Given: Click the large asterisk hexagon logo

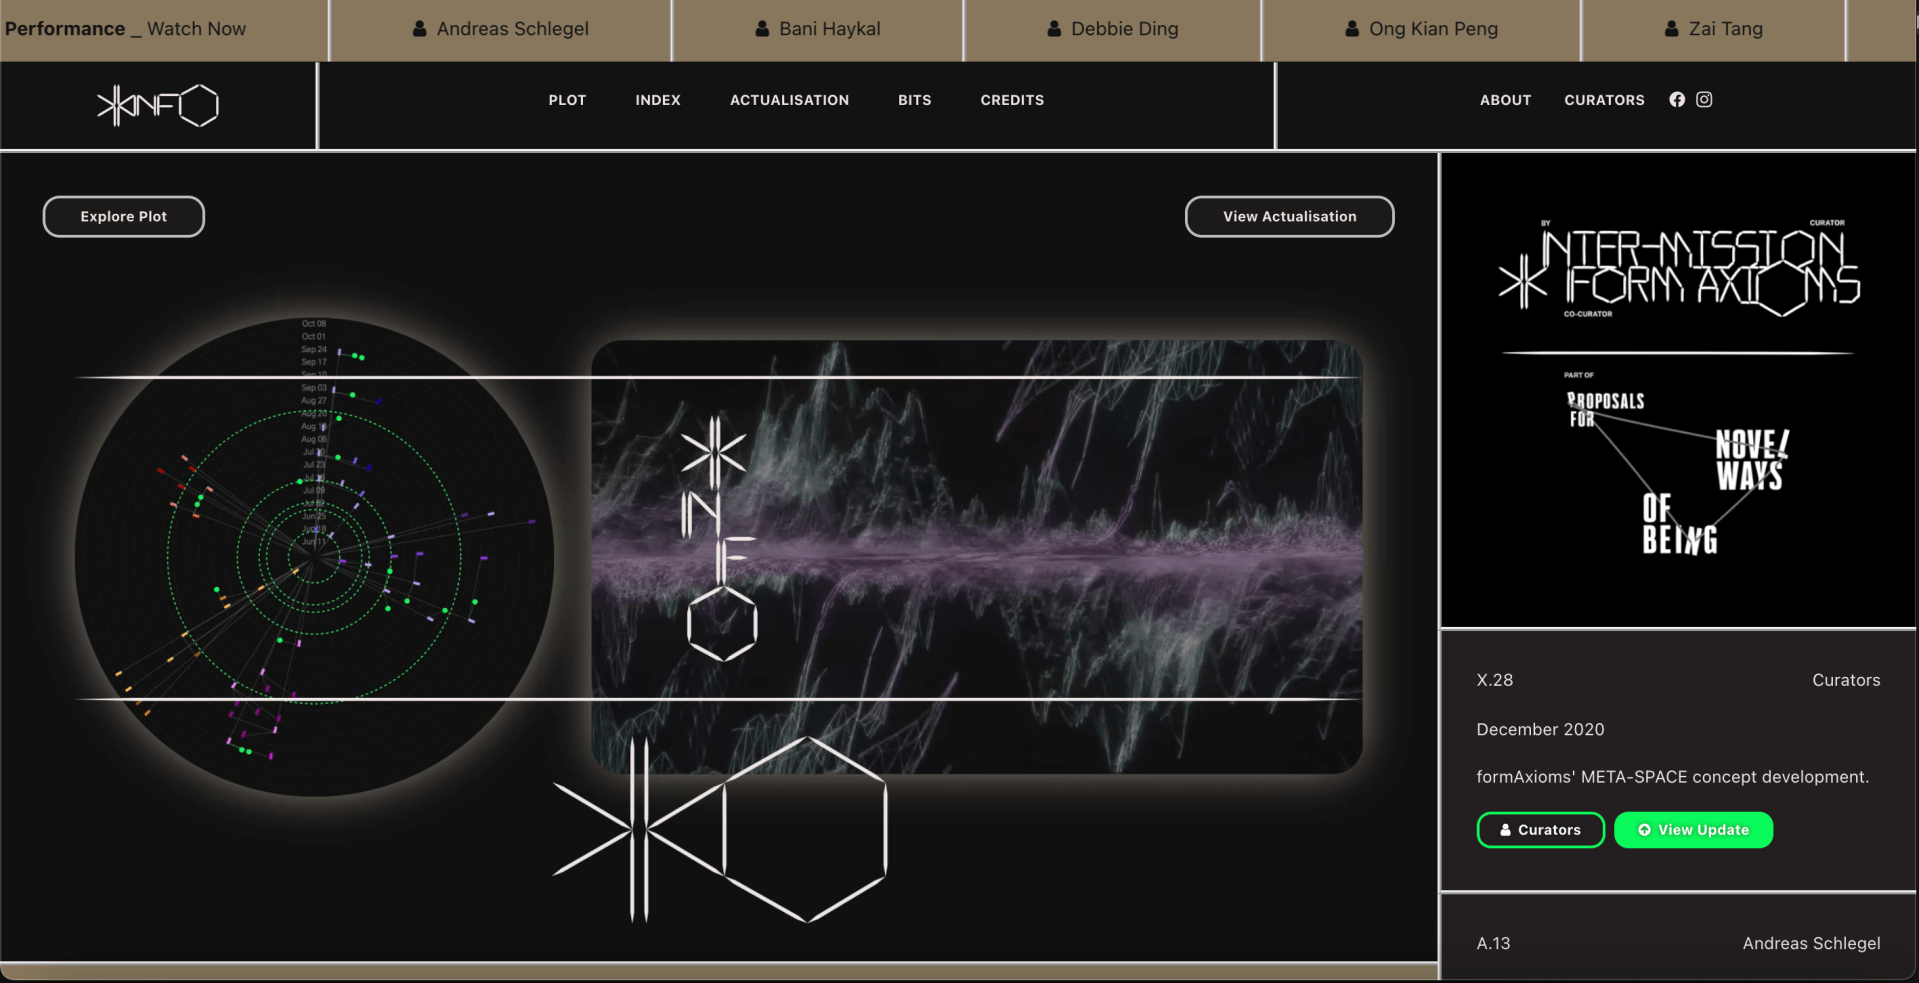Looking at the screenshot, I should pyautogui.click(x=720, y=830).
